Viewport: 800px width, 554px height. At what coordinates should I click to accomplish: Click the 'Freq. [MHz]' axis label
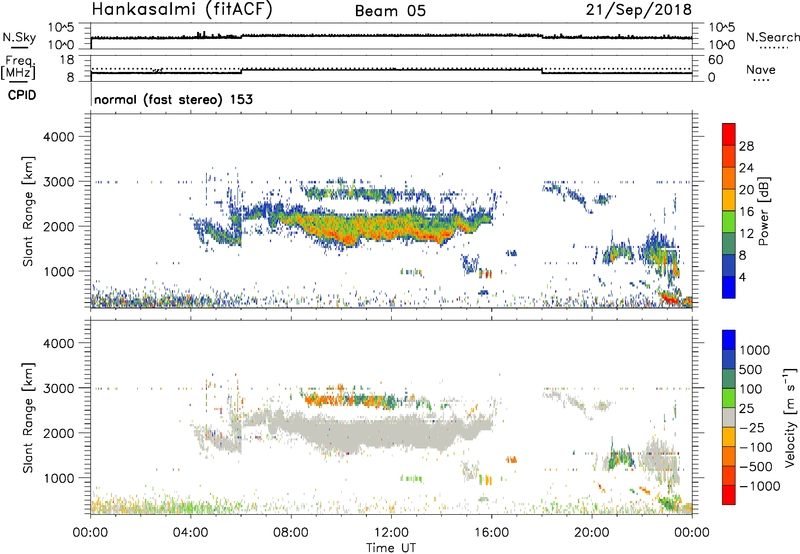pyautogui.click(x=19, y=68)
